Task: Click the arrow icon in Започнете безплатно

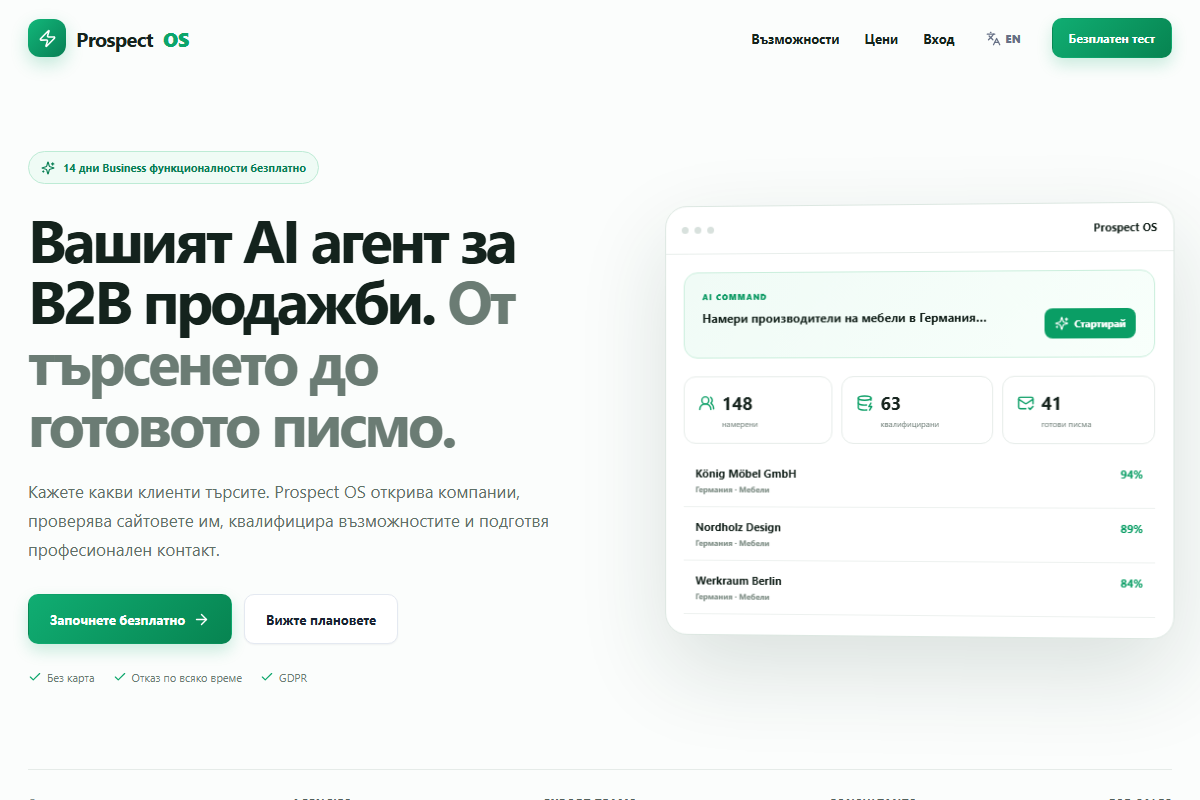Action: click(x=201, y=619)
